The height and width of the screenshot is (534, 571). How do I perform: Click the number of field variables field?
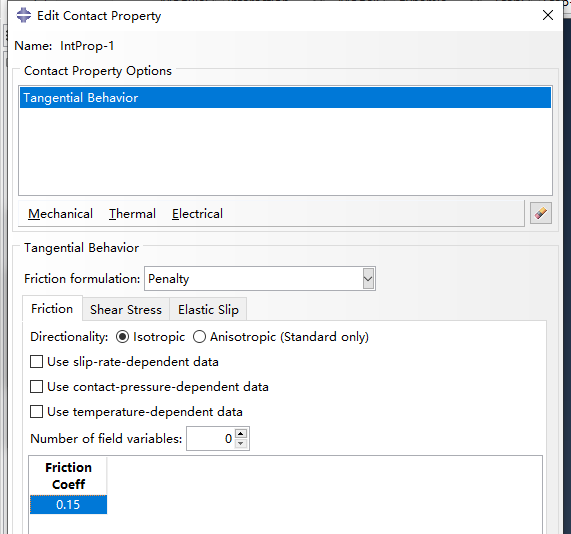point(211,439)
